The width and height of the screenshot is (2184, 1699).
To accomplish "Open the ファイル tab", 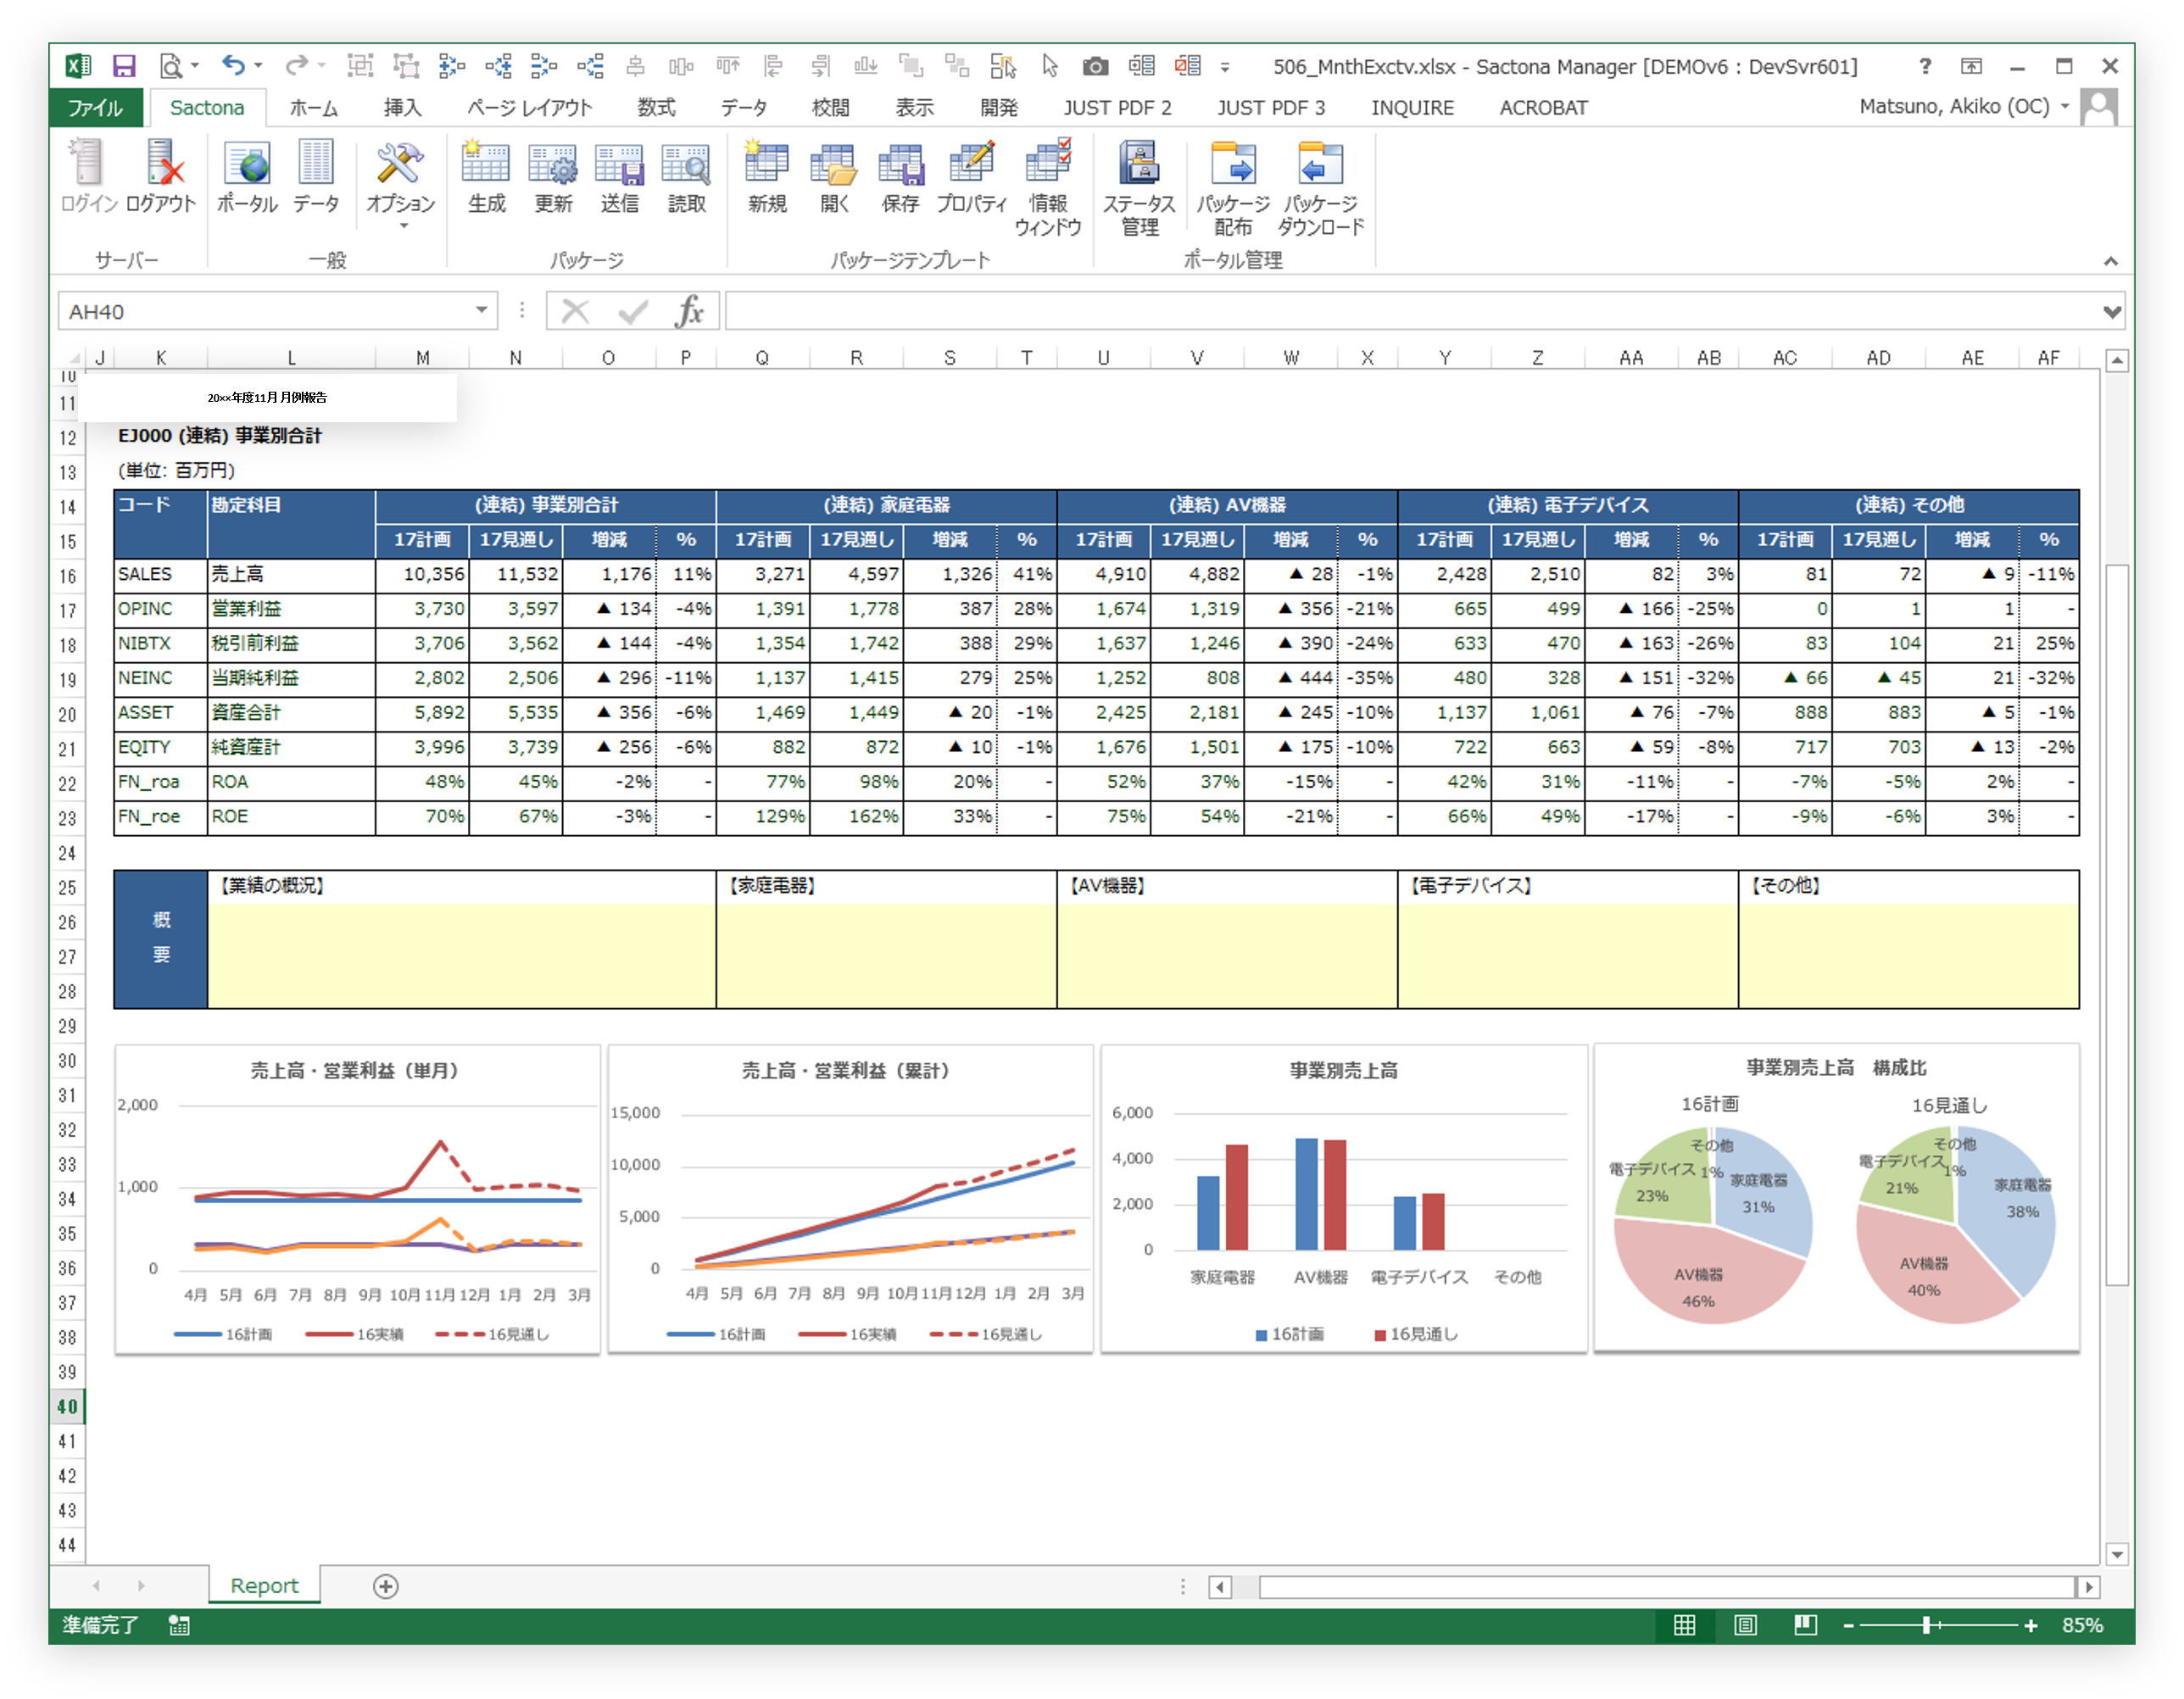I will pos(95,108).
